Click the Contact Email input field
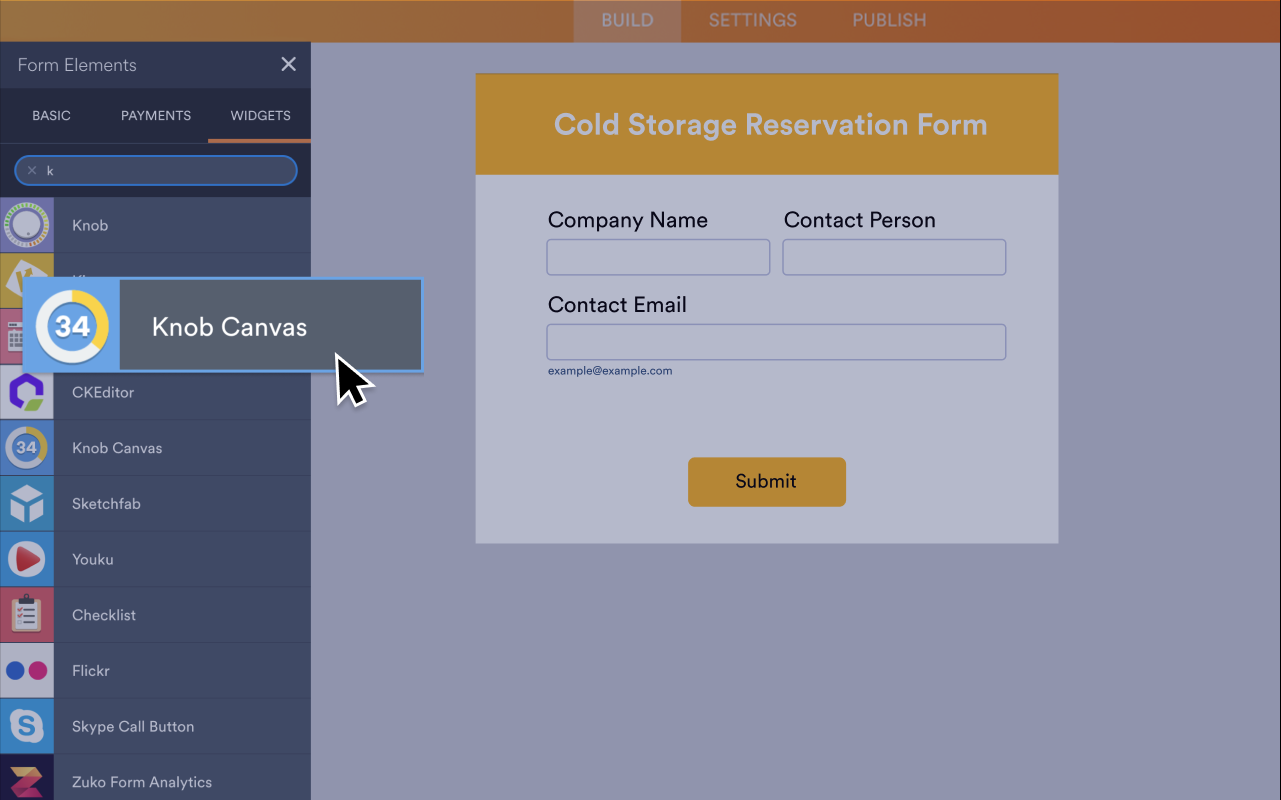Viewport: 1281px width, 800px height. point(775,342)
